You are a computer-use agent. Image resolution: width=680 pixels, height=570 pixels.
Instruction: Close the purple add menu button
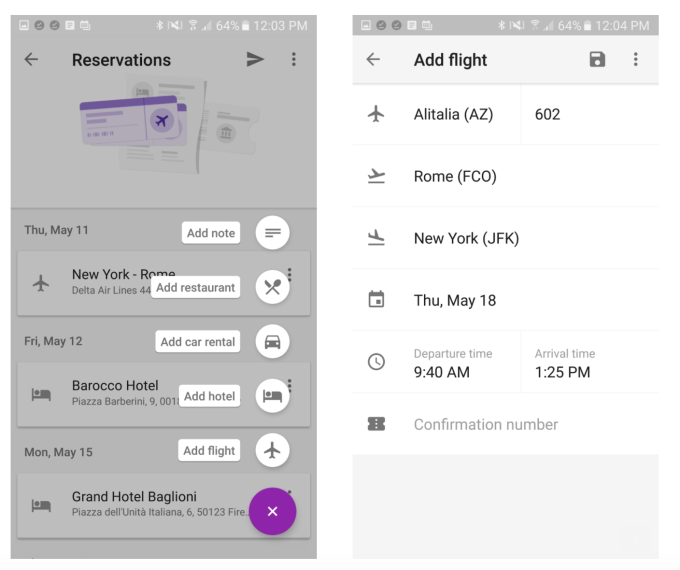click(x=272, y=511)
